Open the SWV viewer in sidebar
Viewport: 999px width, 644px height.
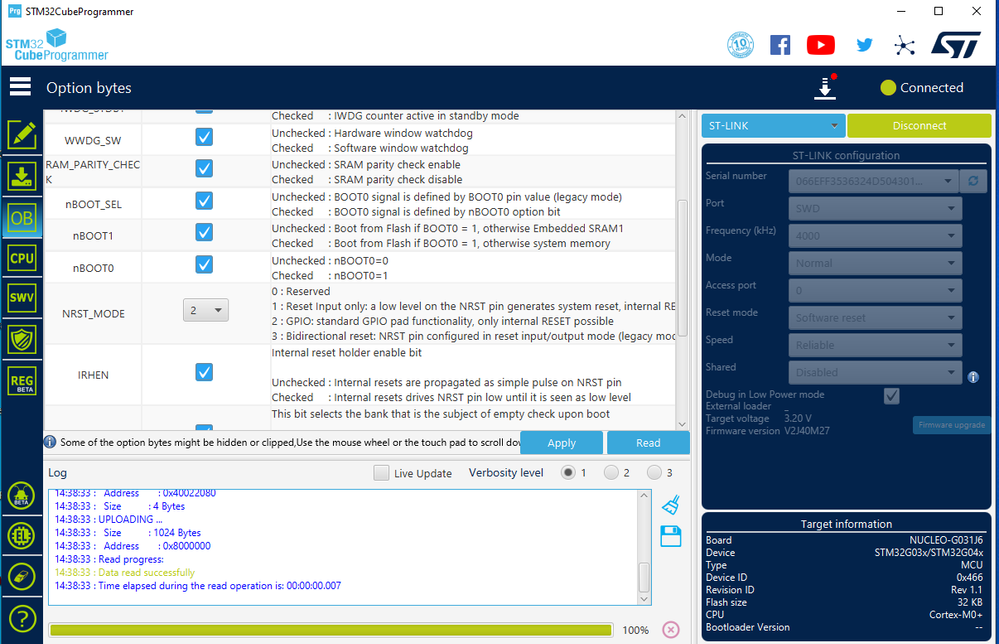tap(22, 298)
